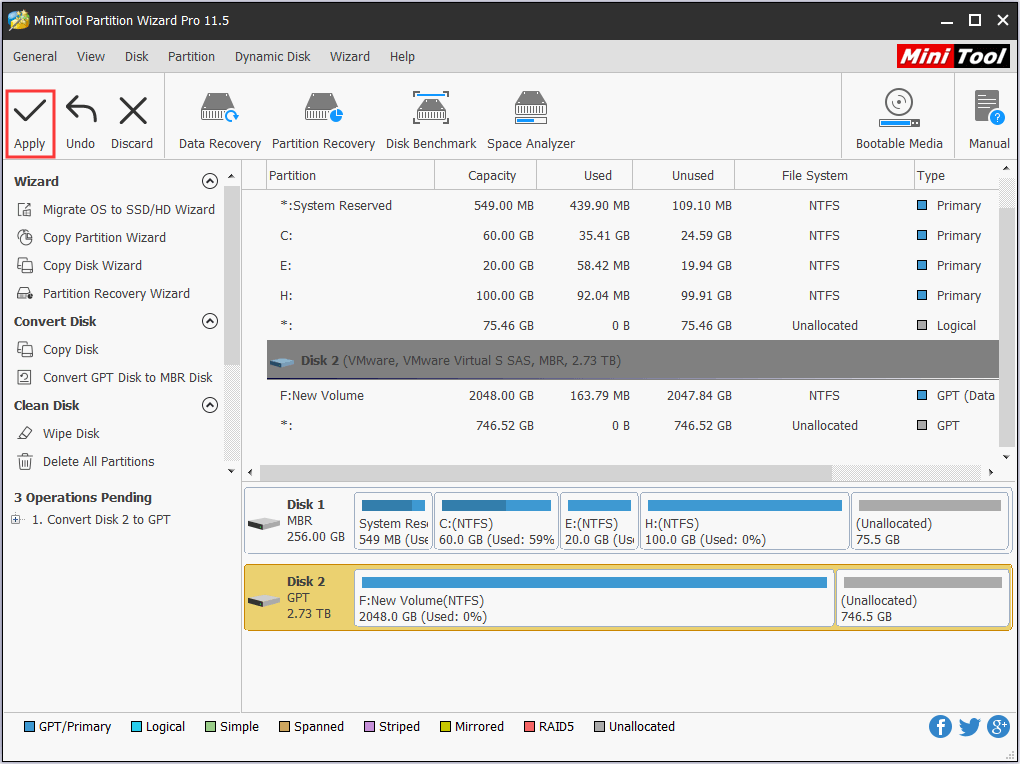1020x764 pixels.
Task: Open Partition Recovery tool
Action: tap(323, 122)
